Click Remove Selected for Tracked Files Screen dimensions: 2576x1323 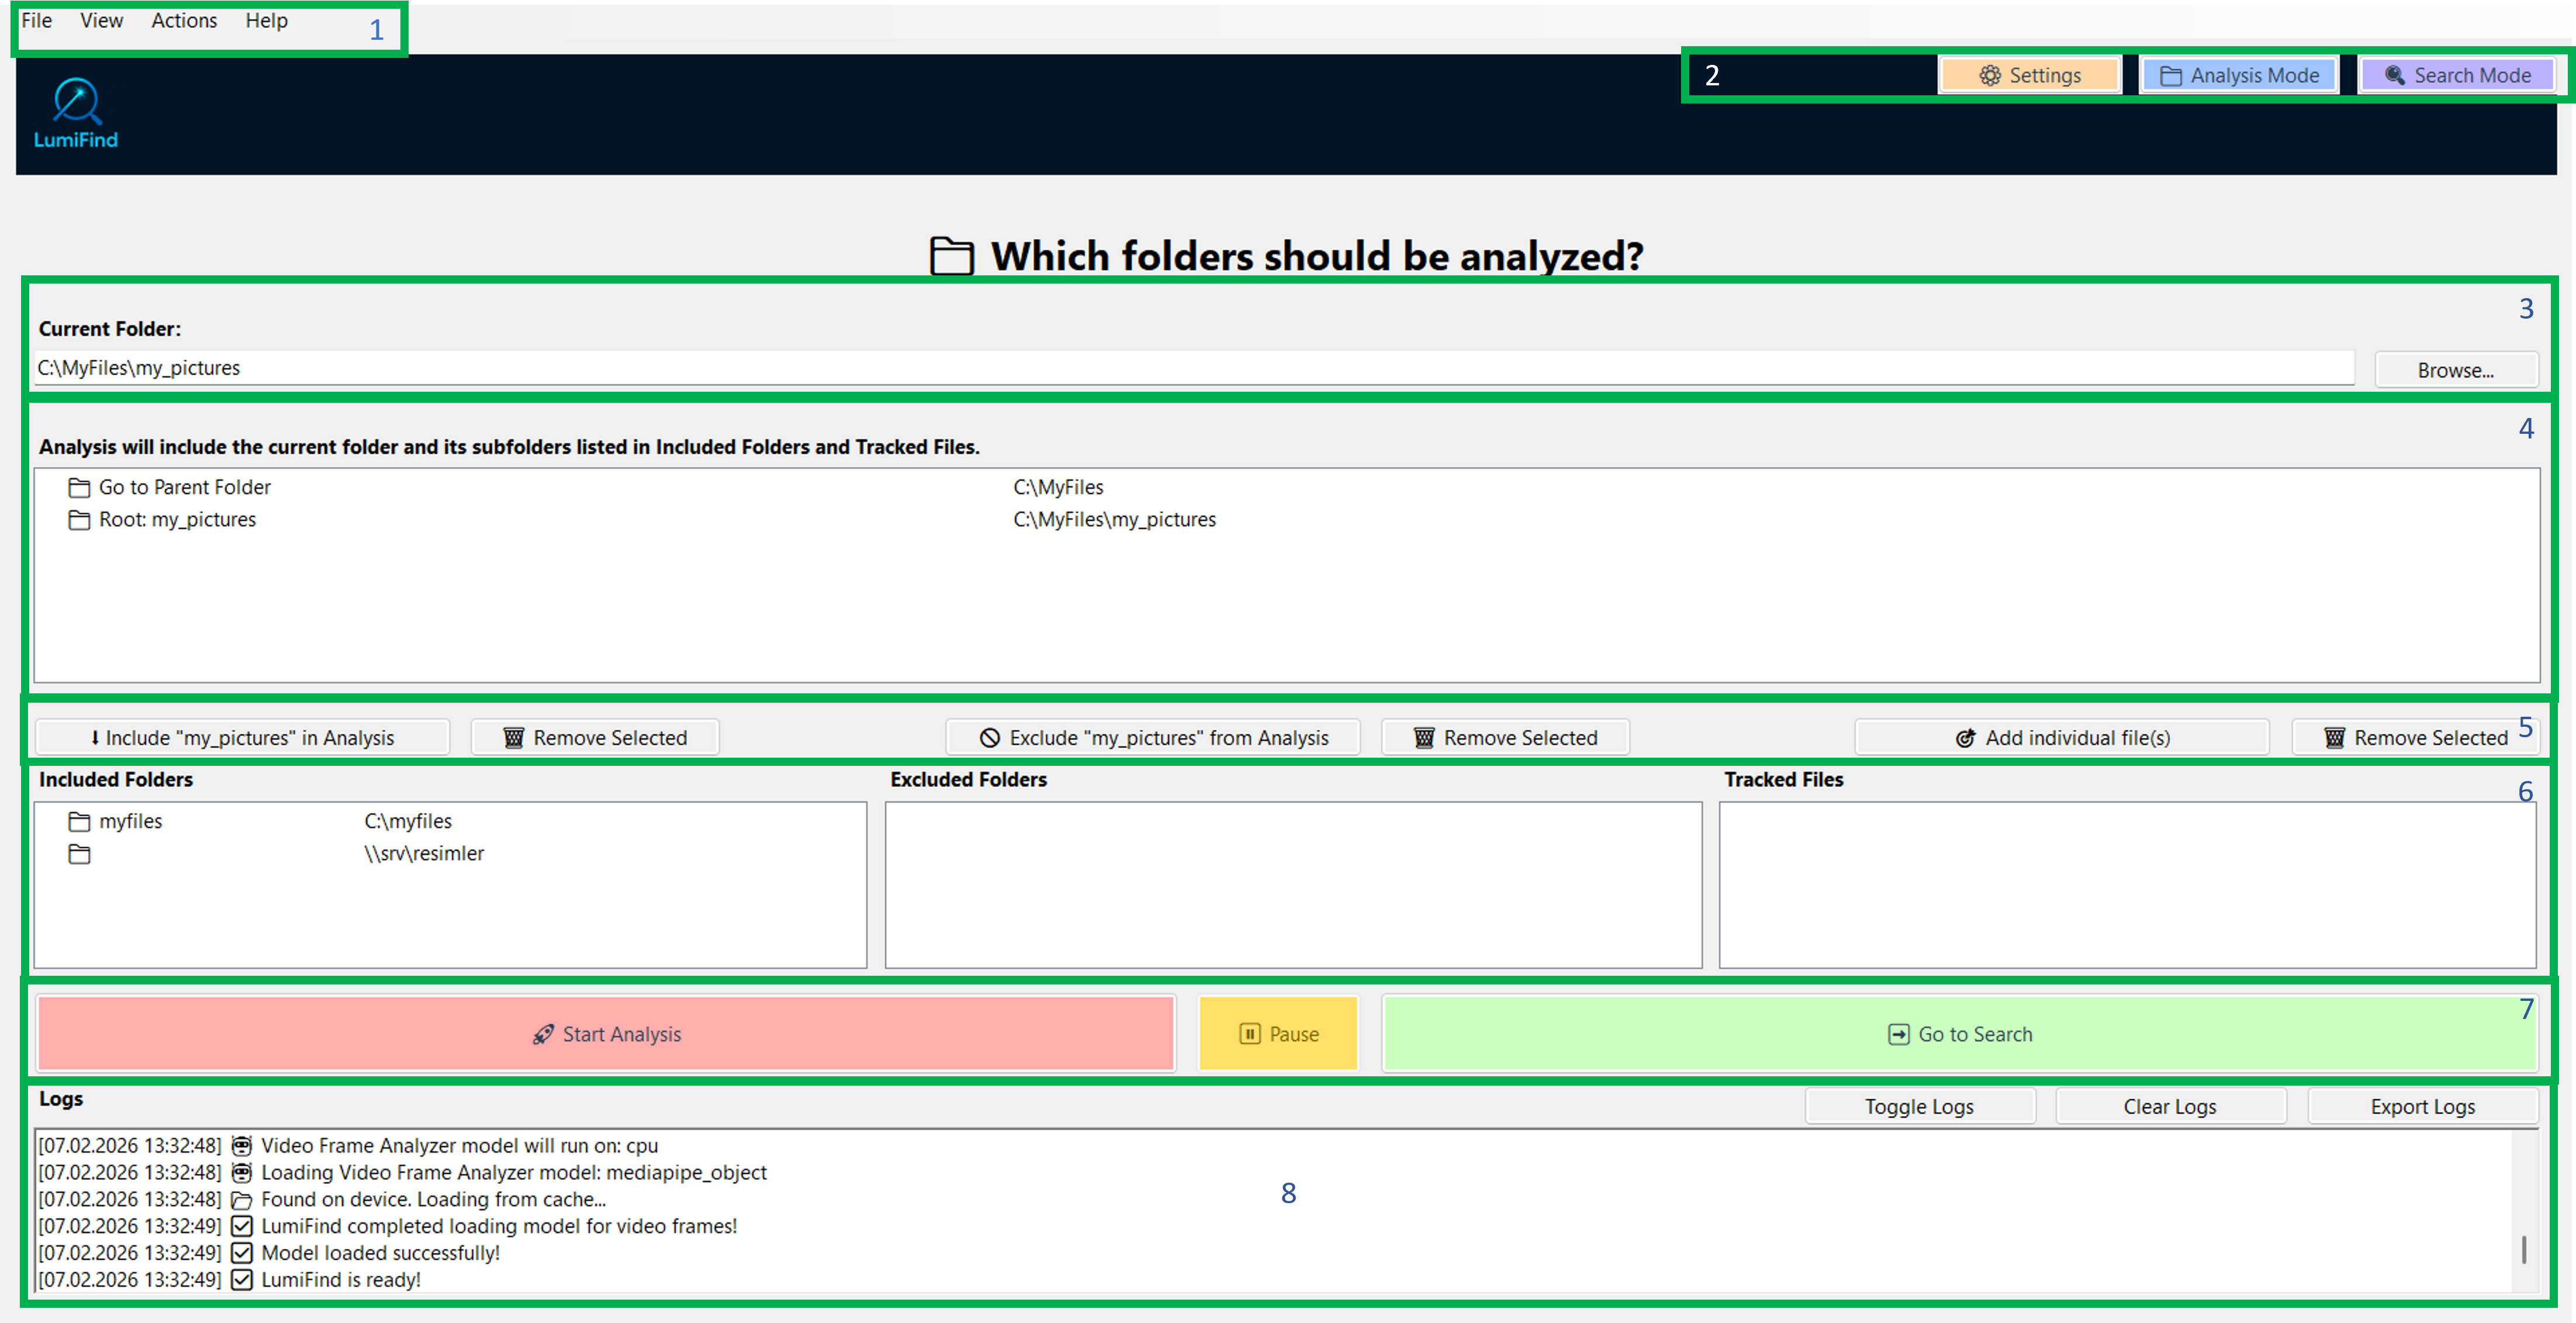pyautogui.click(x=2415, y=737)
